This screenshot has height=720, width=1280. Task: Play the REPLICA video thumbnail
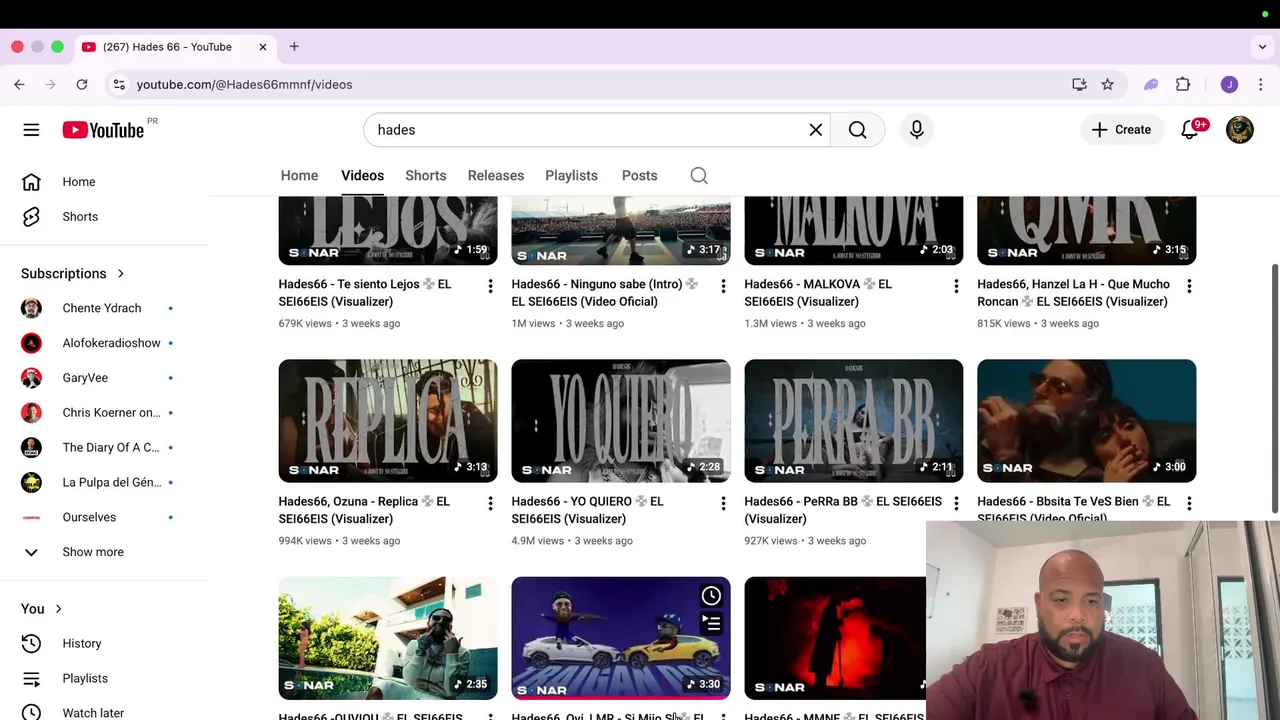(388, 421)
